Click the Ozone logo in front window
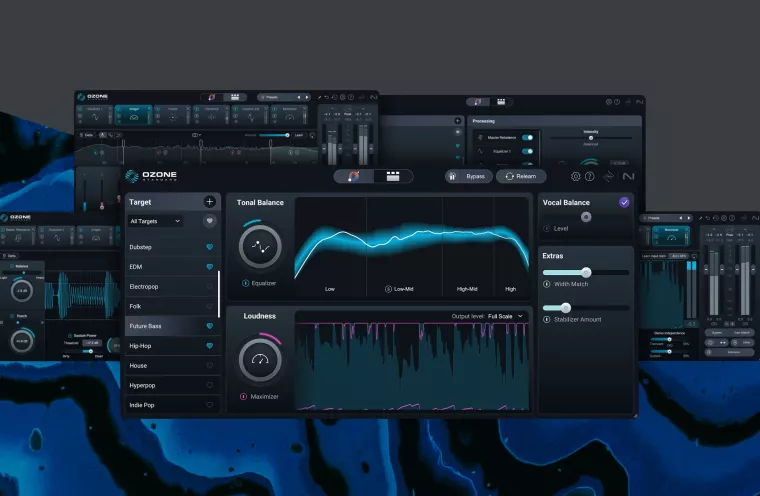This screenshot has height=496, width=760. [x=151, y=176]
